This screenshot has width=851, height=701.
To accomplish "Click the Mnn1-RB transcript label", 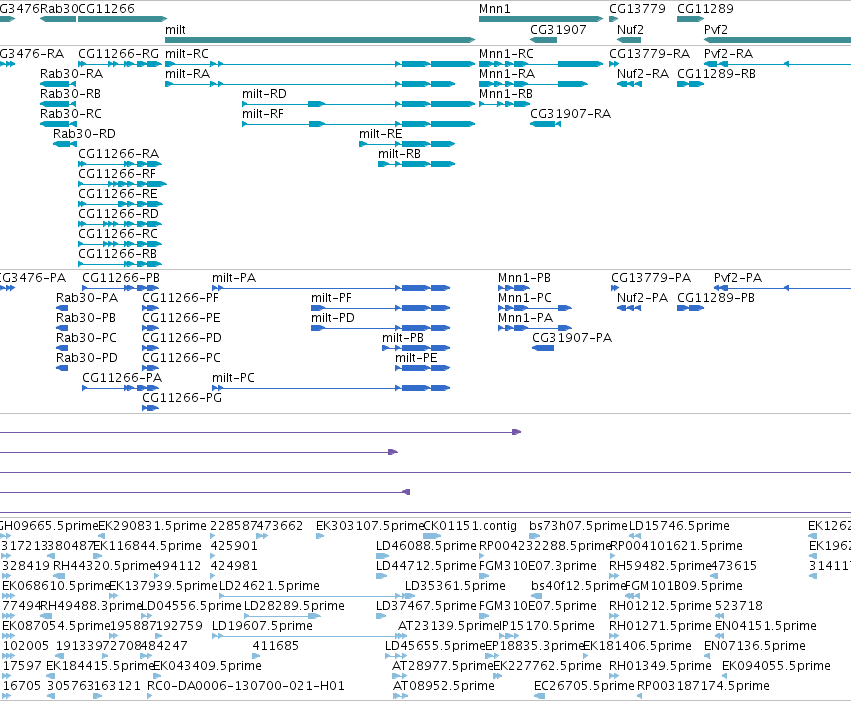I will [x=506, y=94].
